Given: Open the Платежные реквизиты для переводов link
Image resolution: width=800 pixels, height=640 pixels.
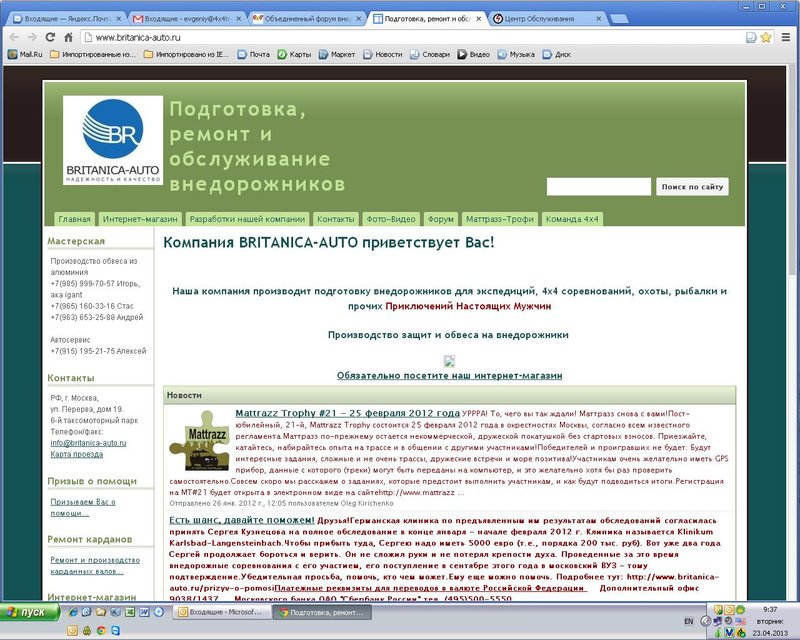Looking at the screenshot, I should click(430, 588).
